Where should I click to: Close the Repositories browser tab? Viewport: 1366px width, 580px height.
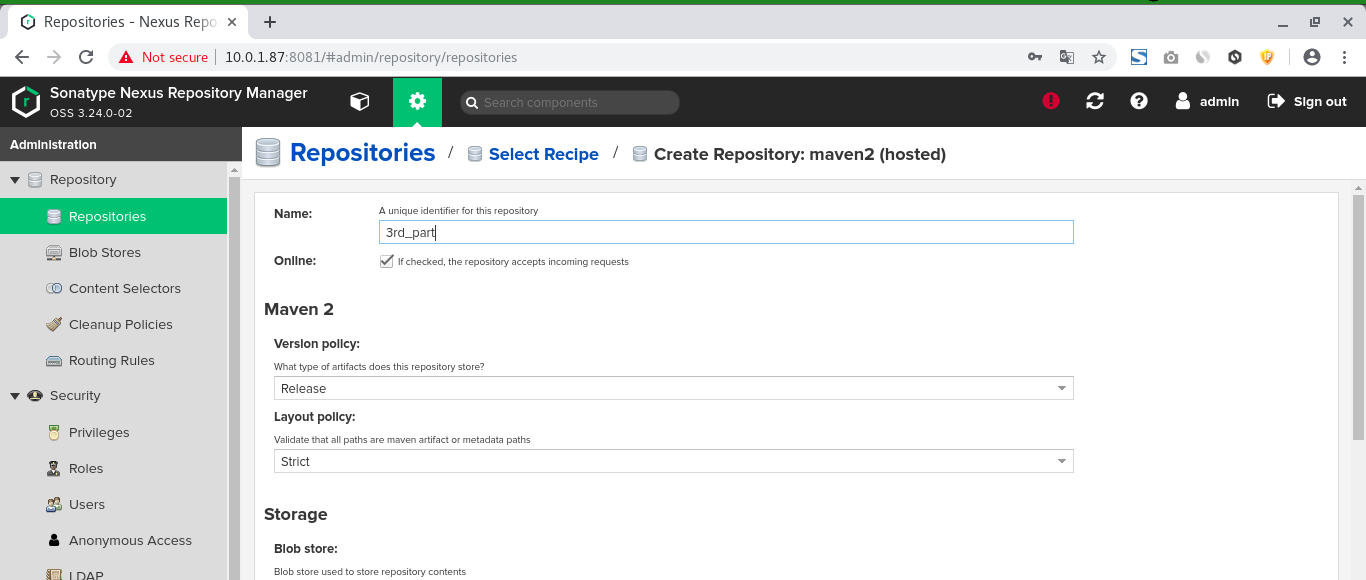[x=232, y=22]
